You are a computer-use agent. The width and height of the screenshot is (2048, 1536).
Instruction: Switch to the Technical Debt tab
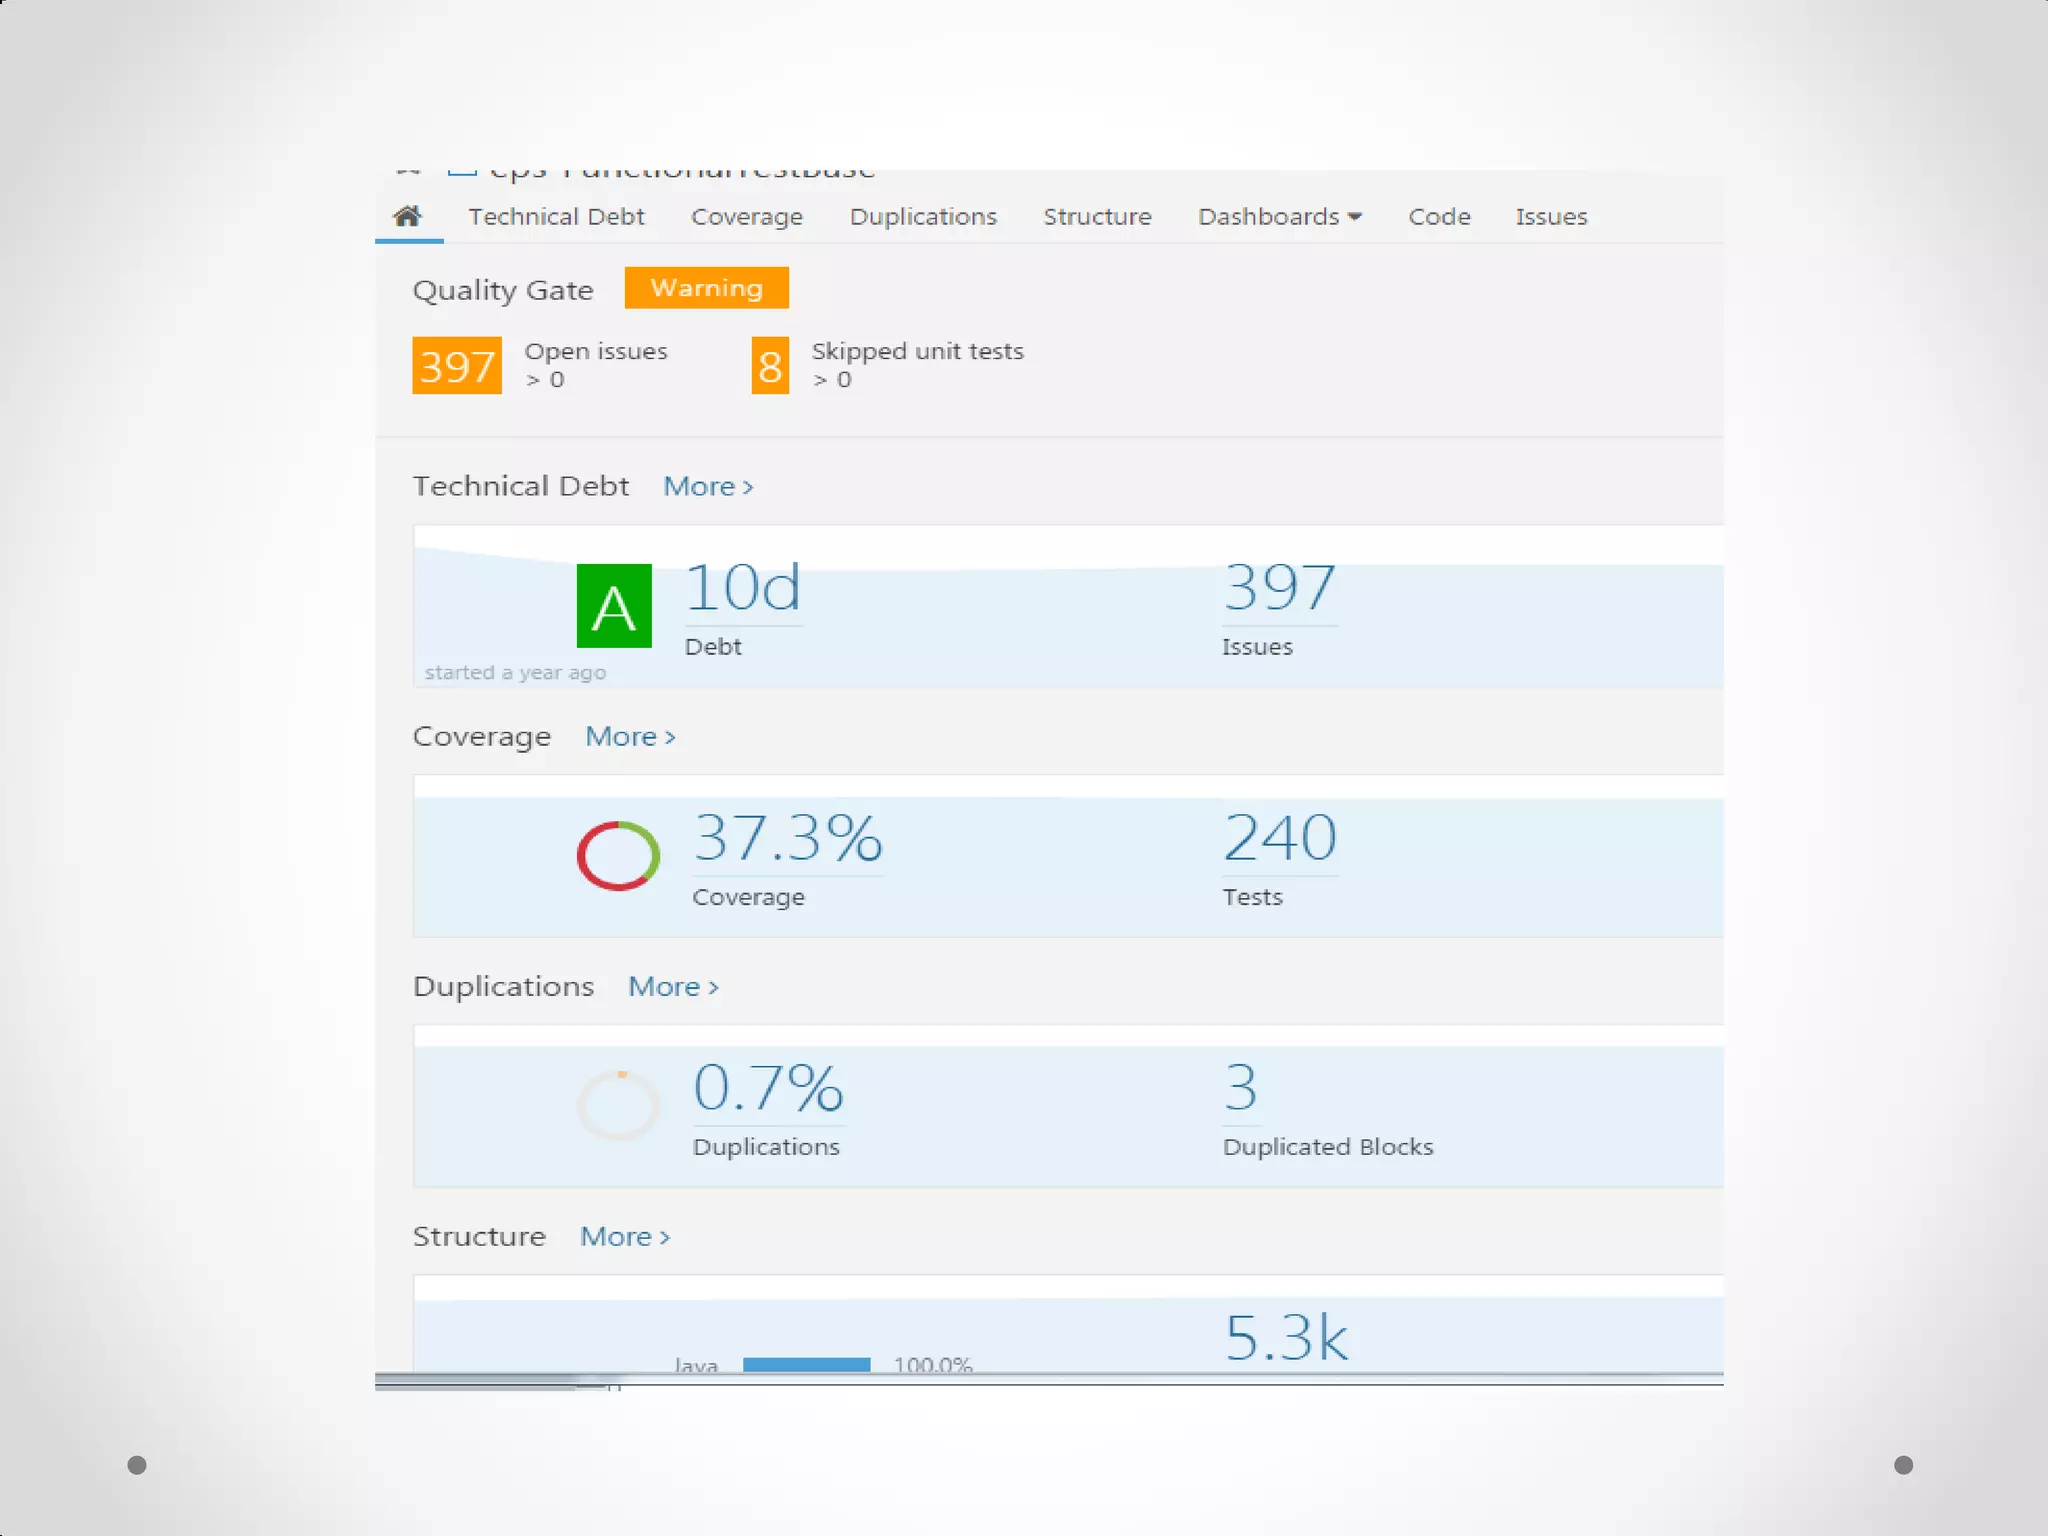[556, 217]
